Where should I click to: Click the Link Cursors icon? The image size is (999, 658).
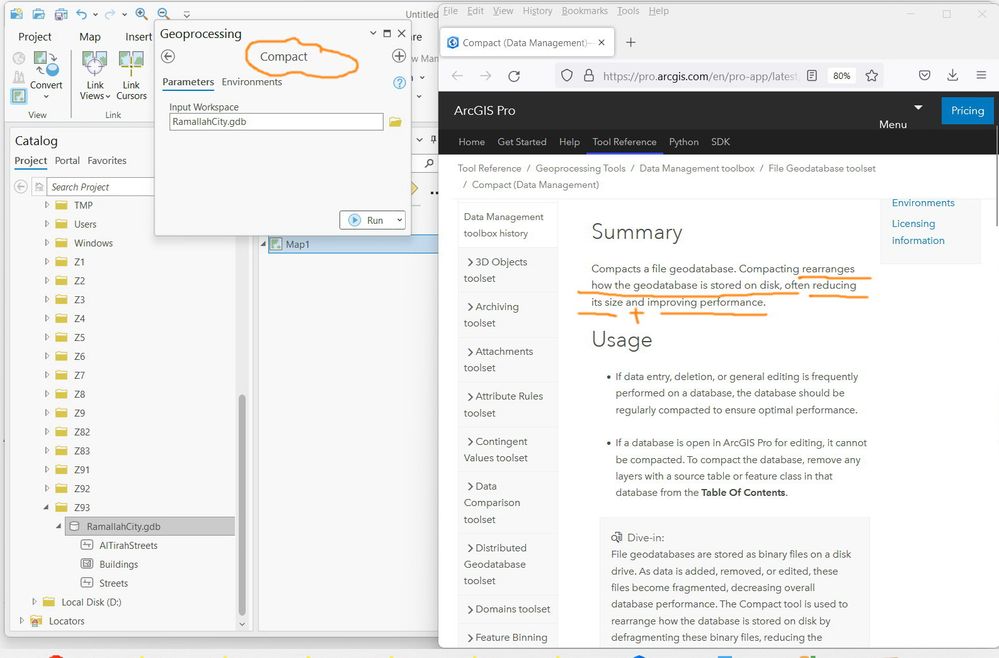(x=131, y=64)
